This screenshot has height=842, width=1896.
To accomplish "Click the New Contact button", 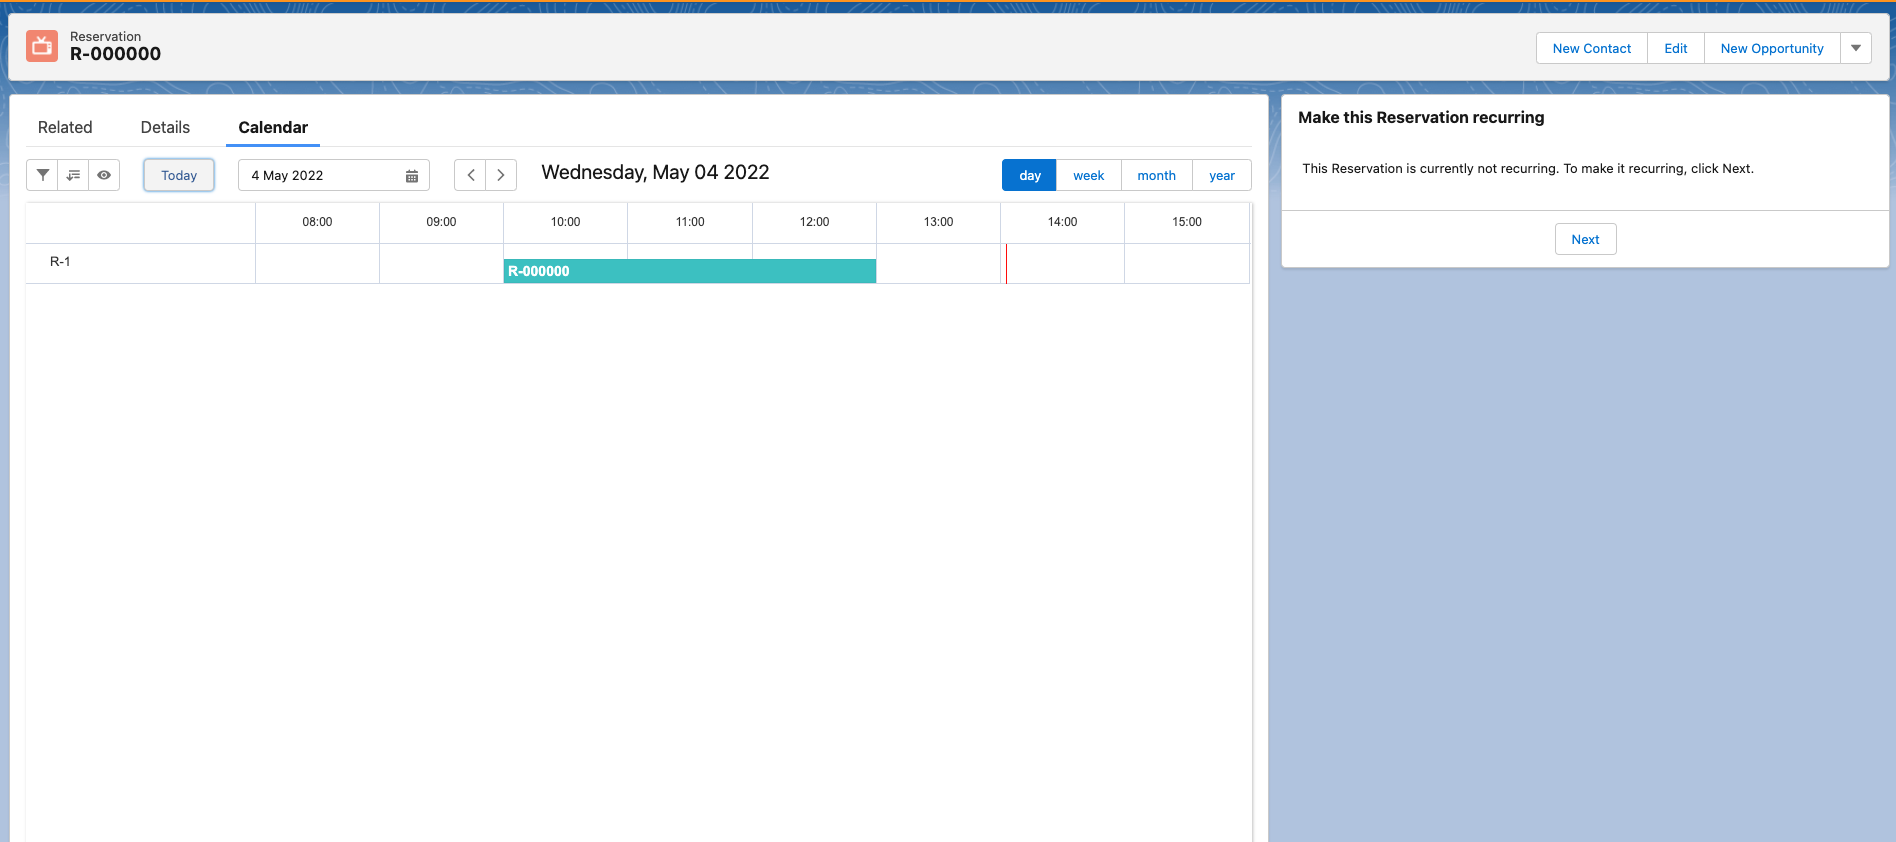I will pos(1591,48).
